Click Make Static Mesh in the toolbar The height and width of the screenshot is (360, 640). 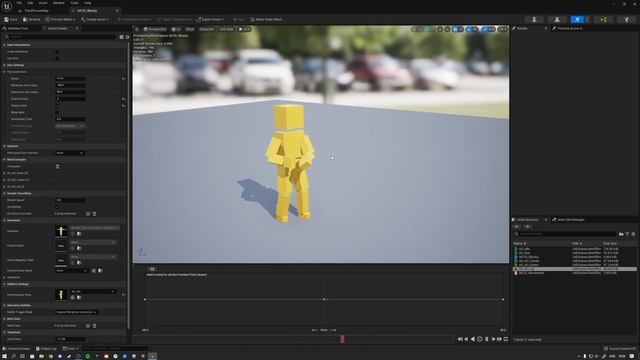click(266, 19)
